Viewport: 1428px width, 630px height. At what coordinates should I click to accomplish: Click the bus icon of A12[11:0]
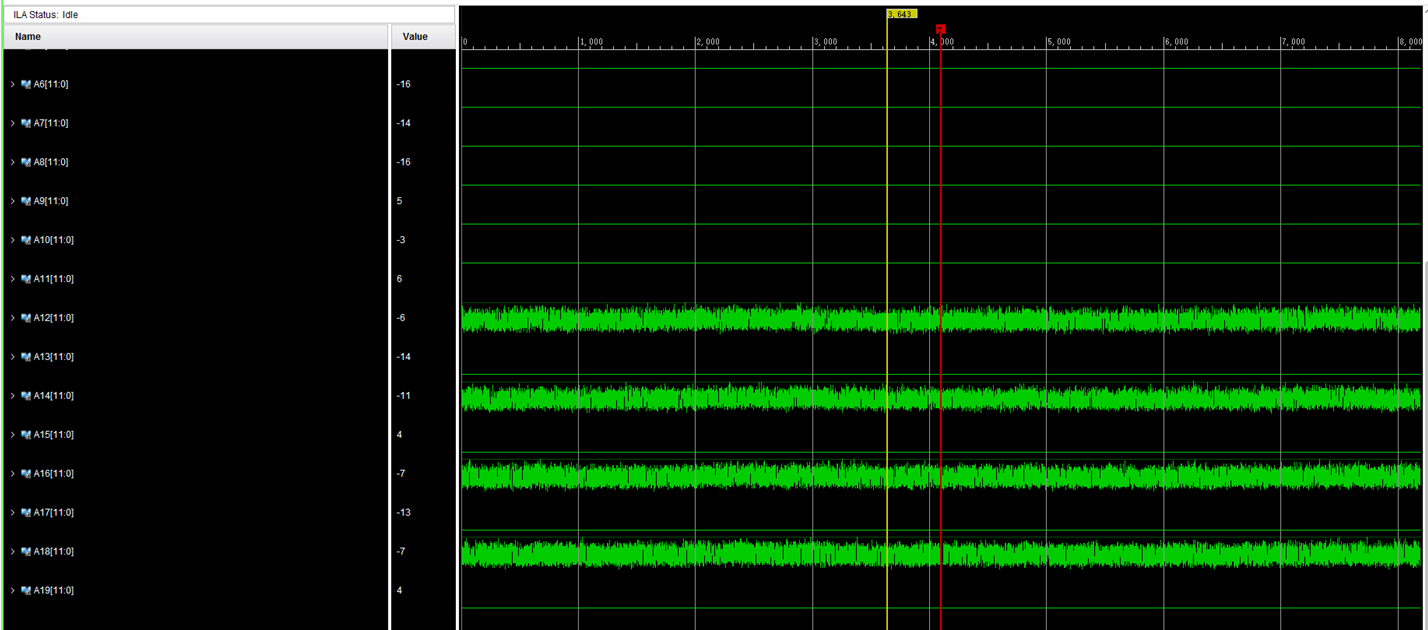tap(26, 319)
